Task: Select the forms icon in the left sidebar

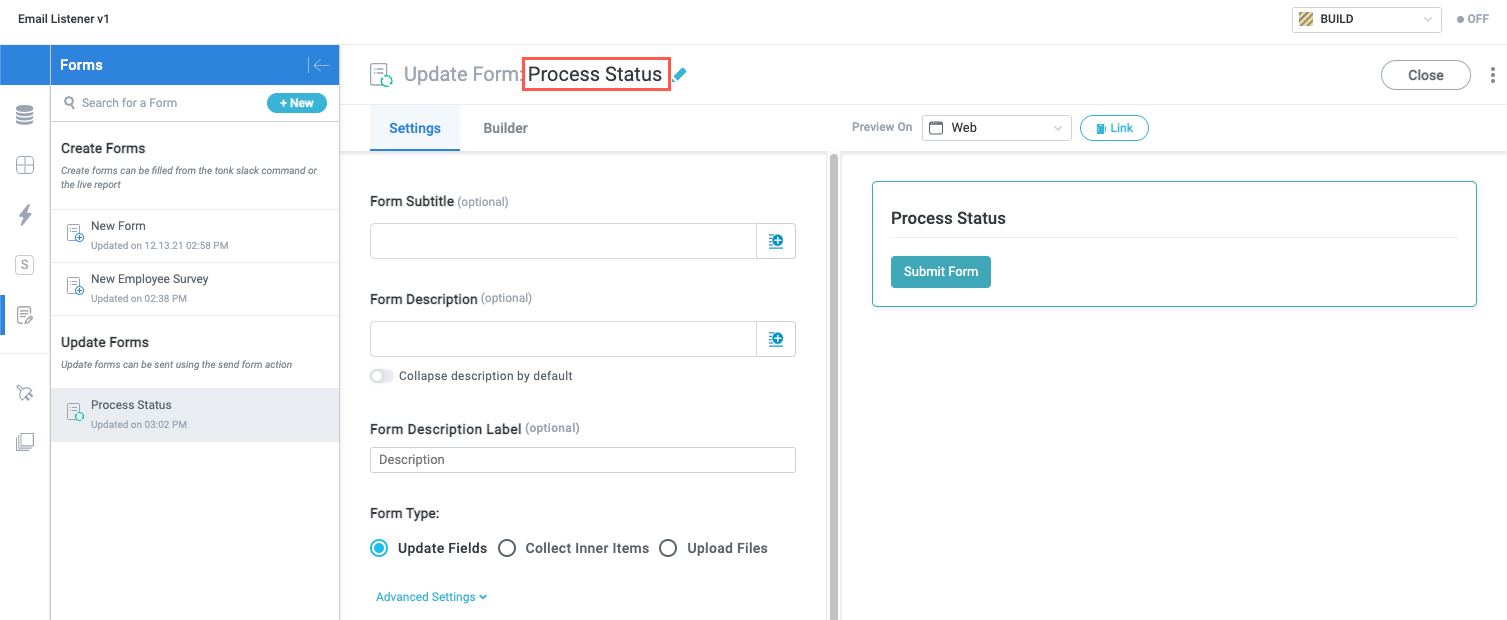Action: [x=24, y=314]
